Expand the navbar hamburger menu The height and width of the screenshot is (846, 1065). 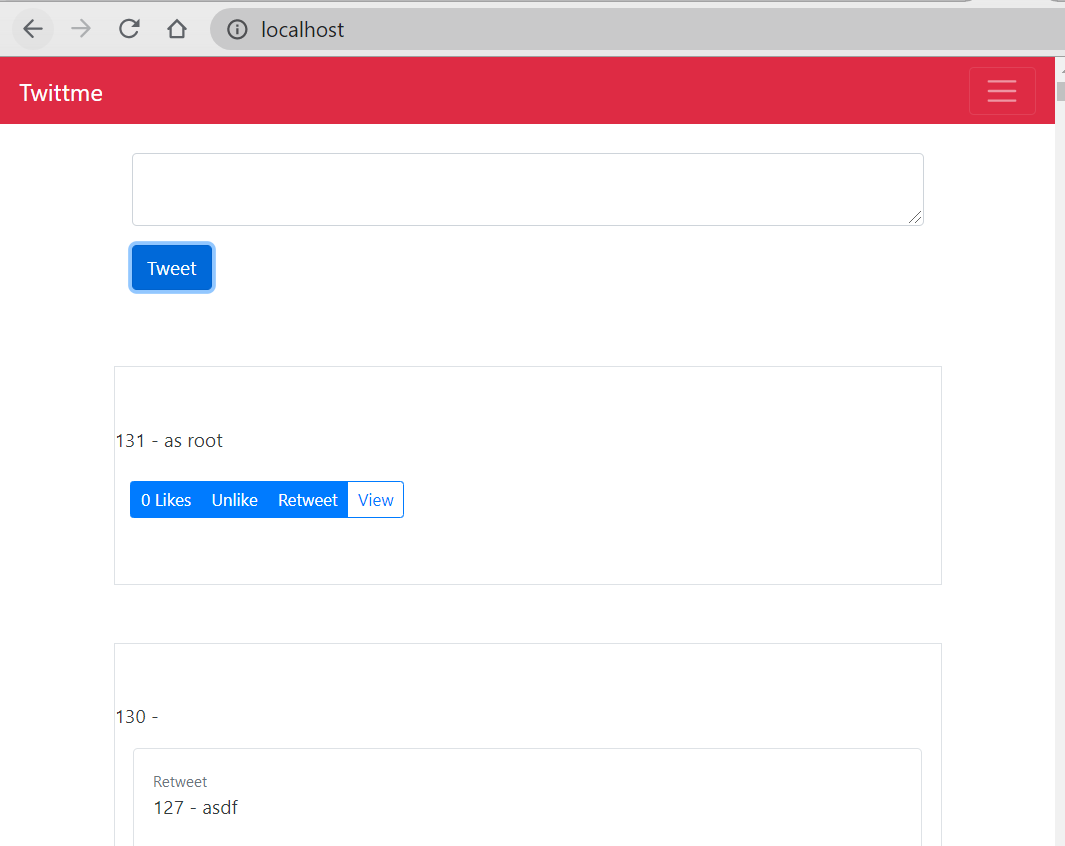tap(1002, 91)
